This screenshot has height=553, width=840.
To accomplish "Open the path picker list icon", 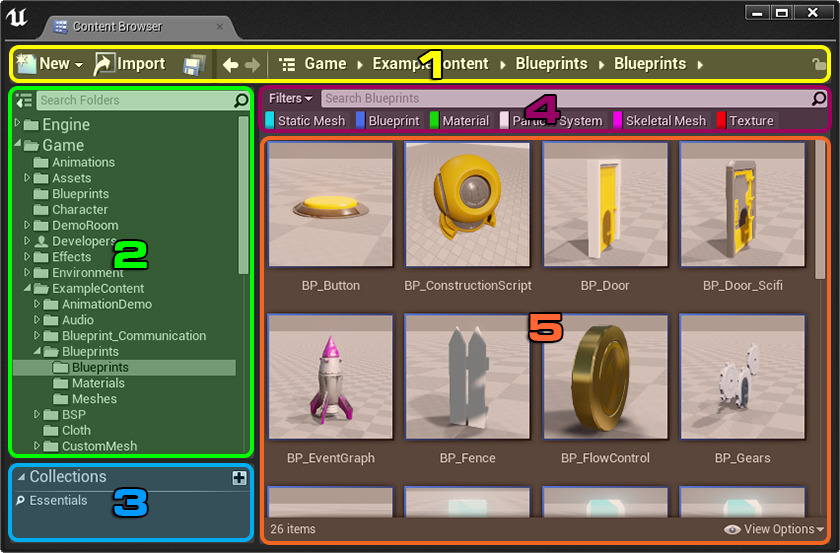I will [x=288, y=65].
